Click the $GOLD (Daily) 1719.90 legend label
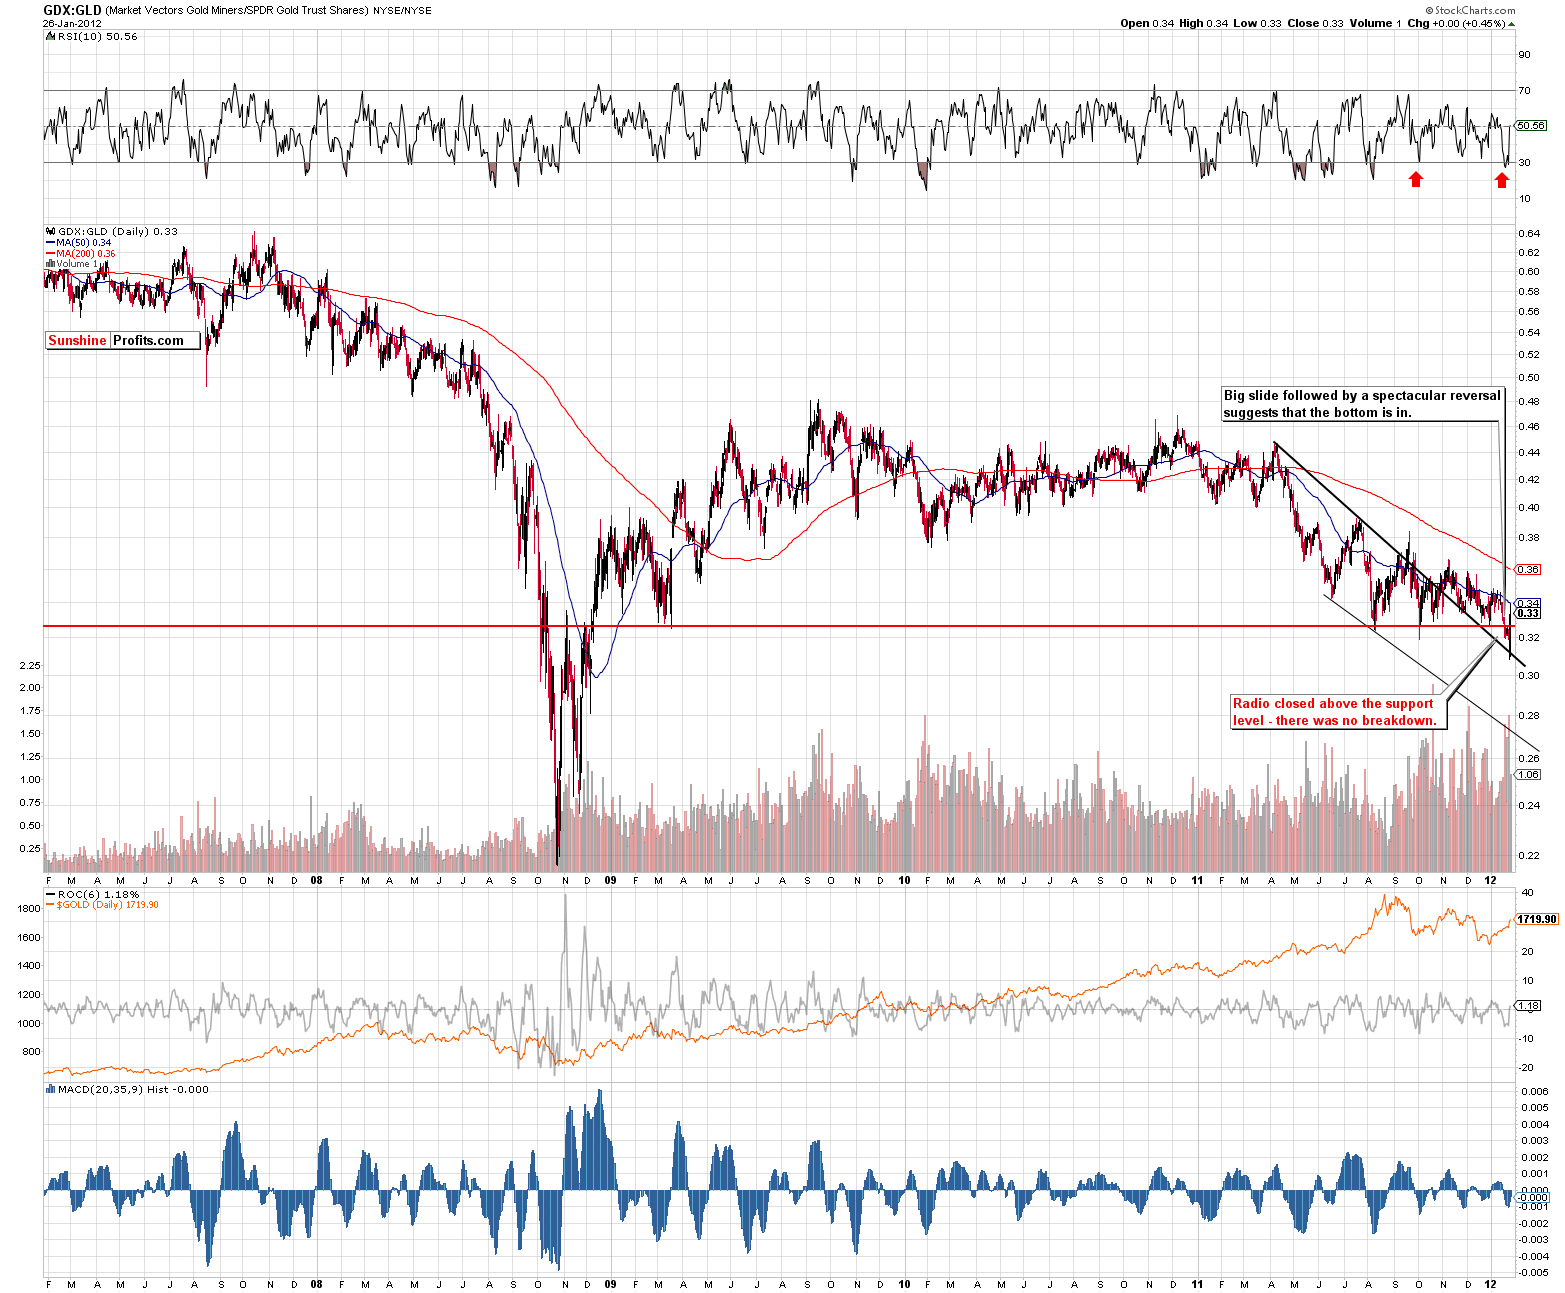Image resolution: width=1565 pixels, height=1293 pixels. [107, 905]
